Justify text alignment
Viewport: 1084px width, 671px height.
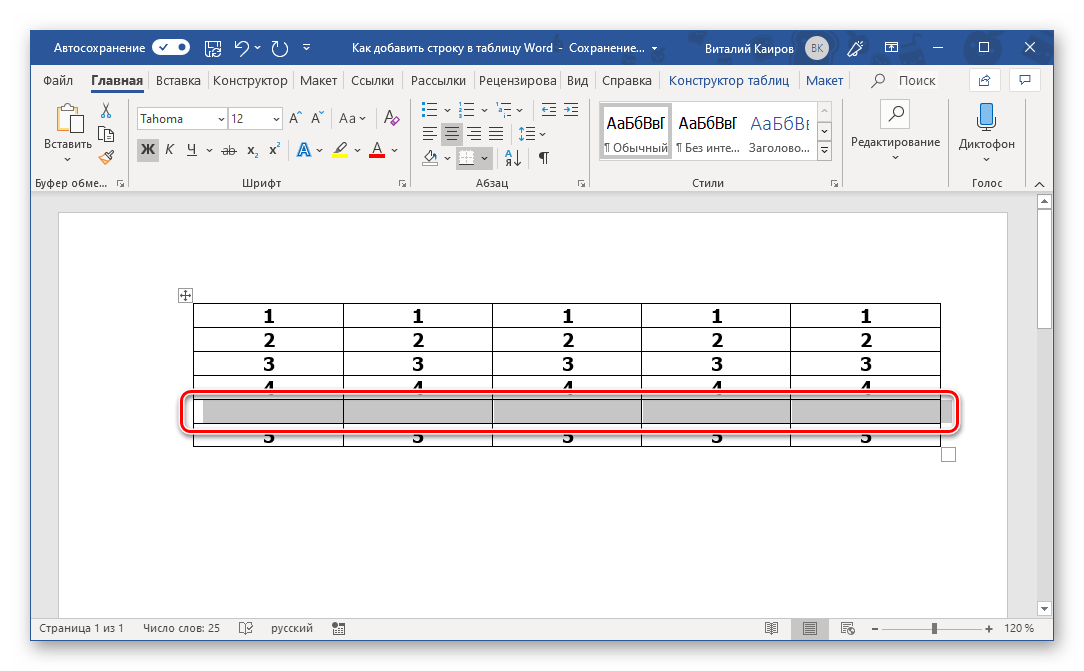(496, 133)
